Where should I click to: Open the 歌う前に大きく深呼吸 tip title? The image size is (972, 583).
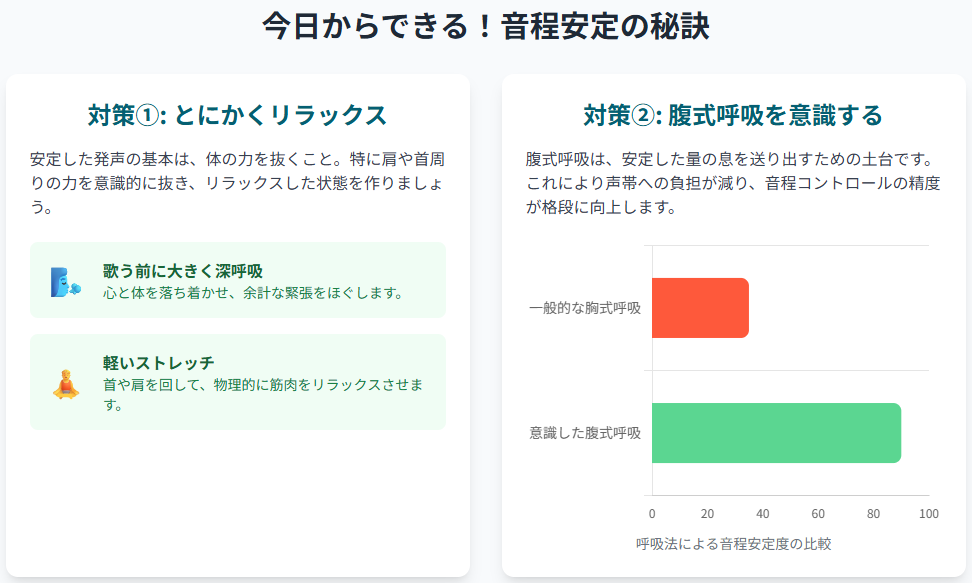182,271
